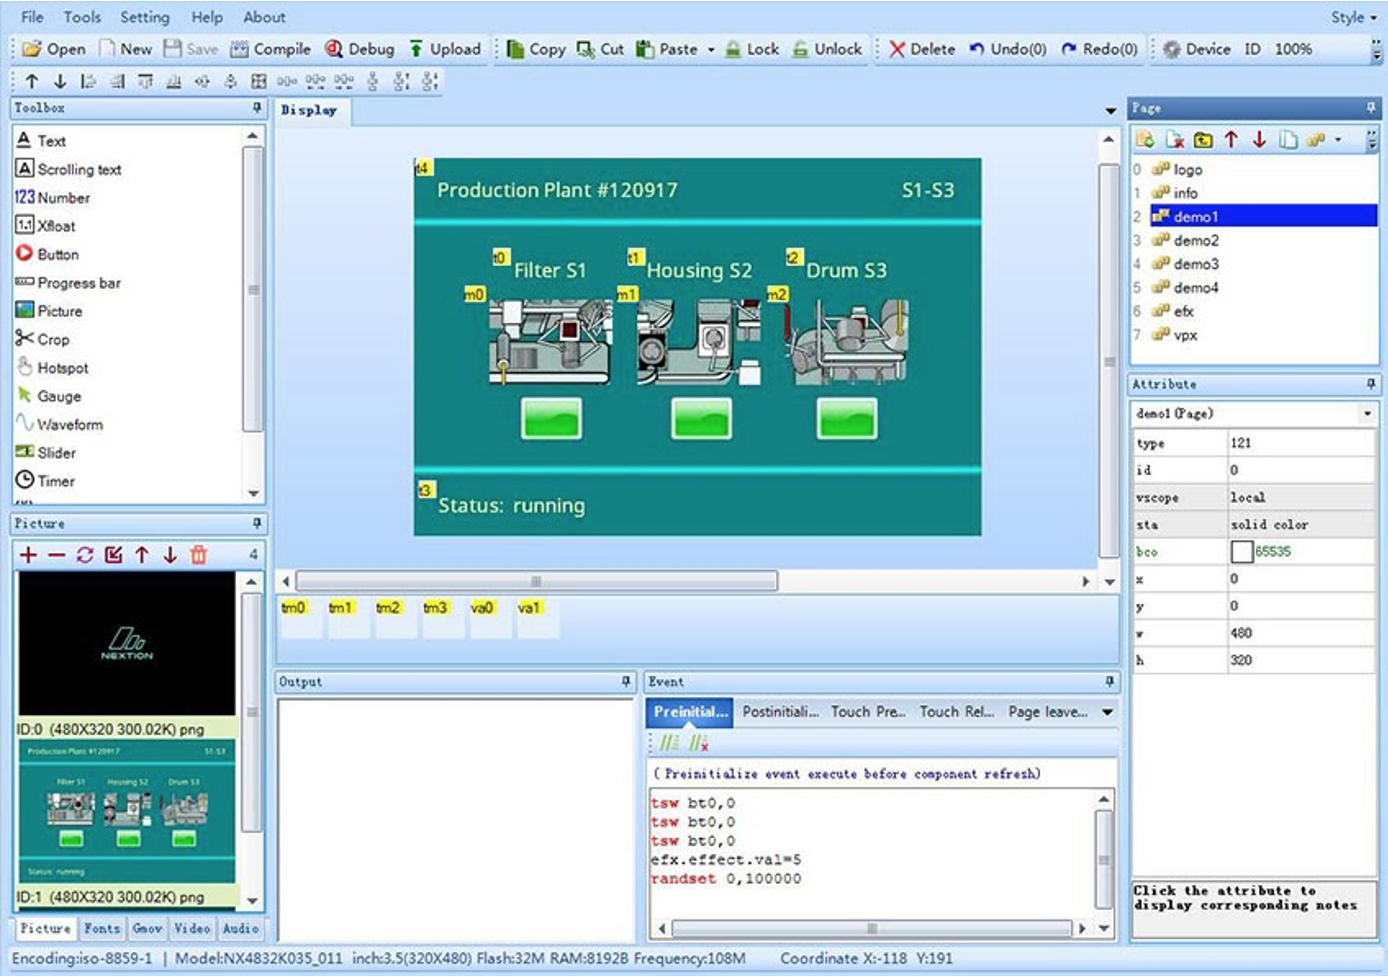The height and width of the screenshot is (976, 1388).
Task: Click the bco color swatch
Action: click(1242, 551)
